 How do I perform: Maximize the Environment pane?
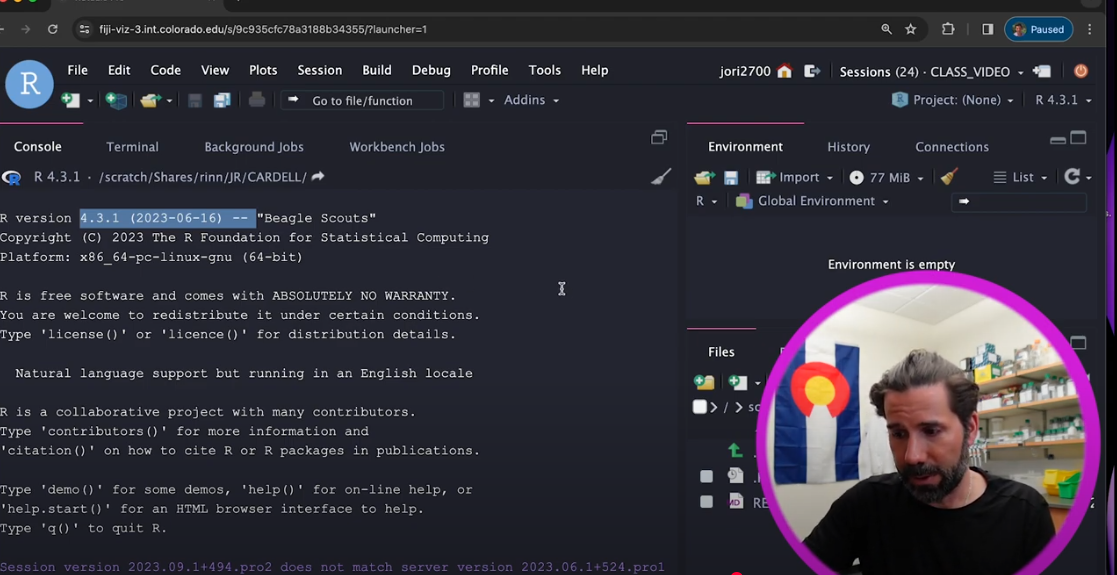point(1079,138)
